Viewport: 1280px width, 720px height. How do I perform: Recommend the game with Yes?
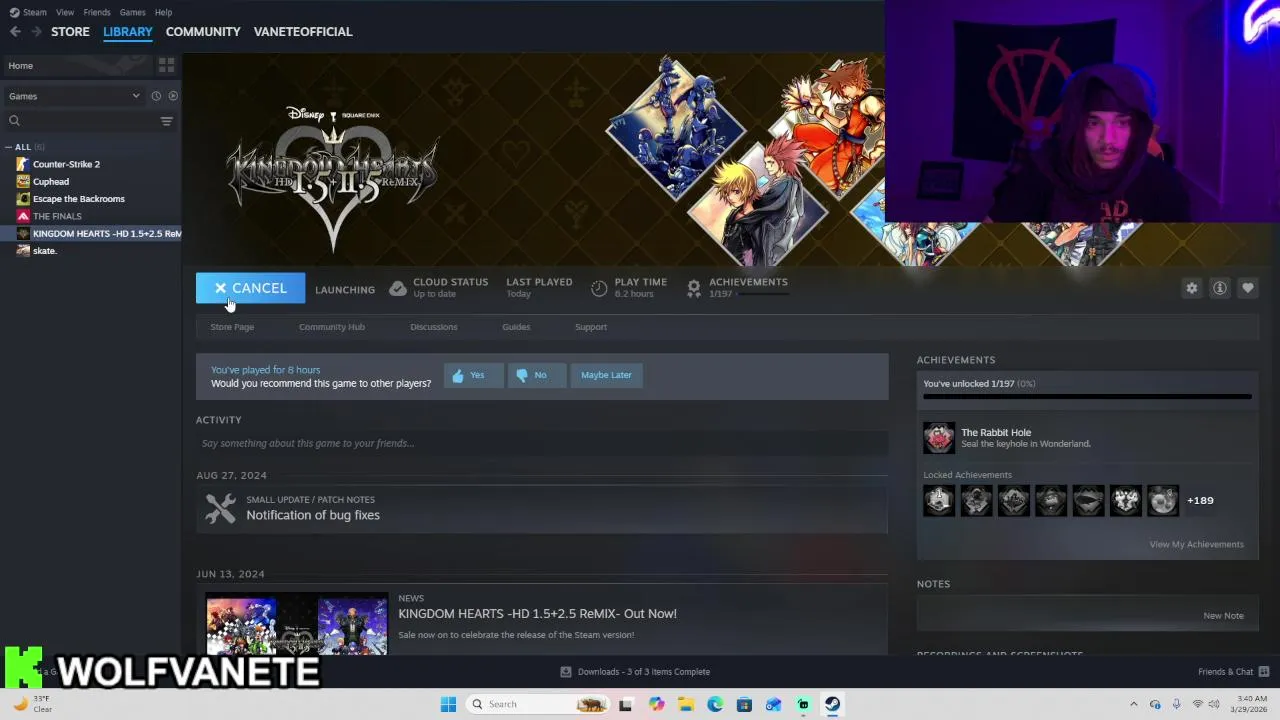pos(473,375)
